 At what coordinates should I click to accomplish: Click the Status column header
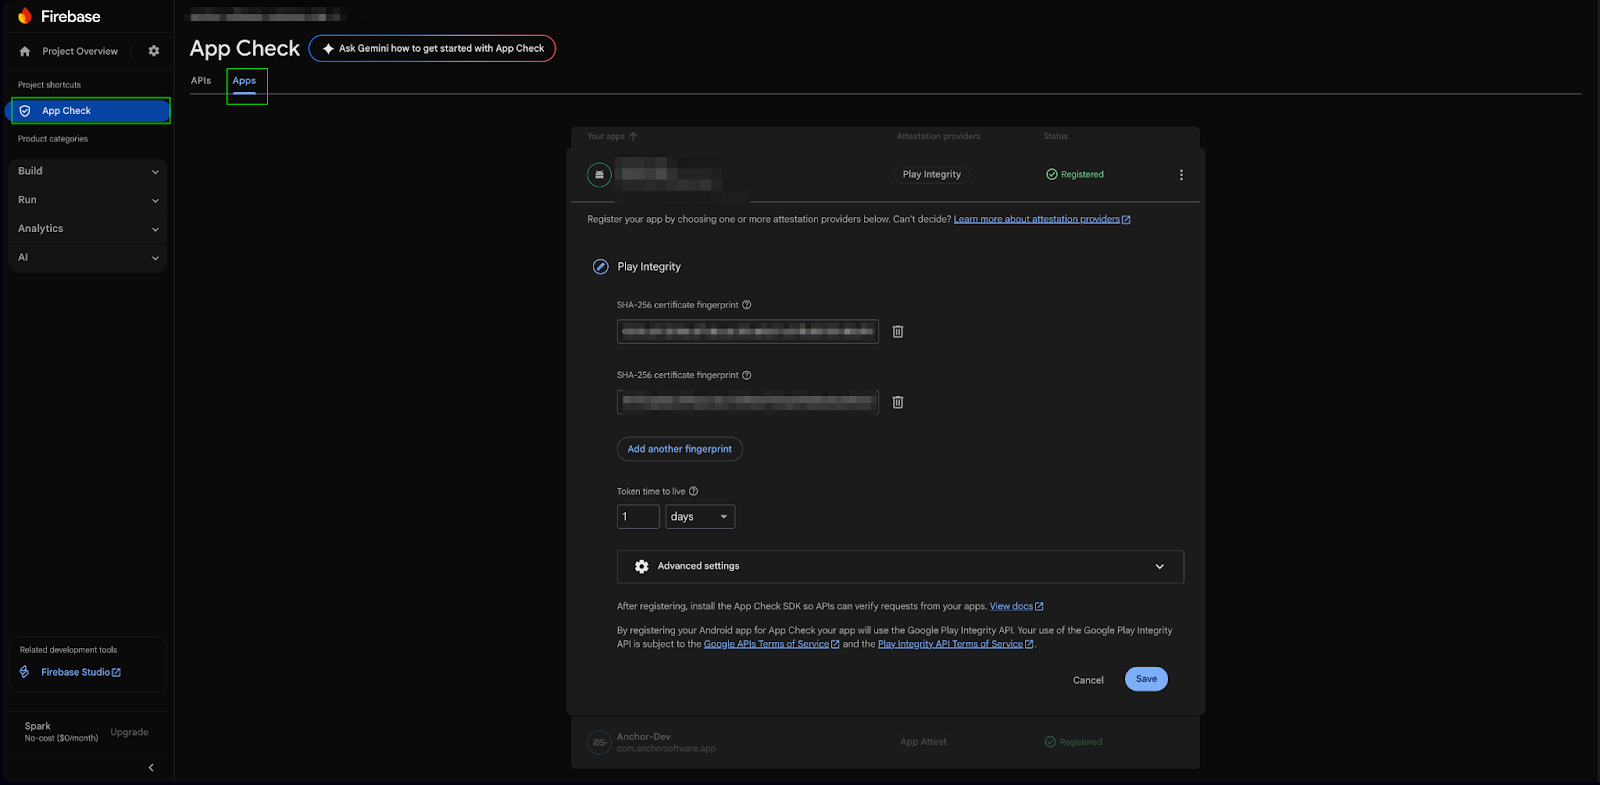pyautogui.click(x=1056, y=136)
